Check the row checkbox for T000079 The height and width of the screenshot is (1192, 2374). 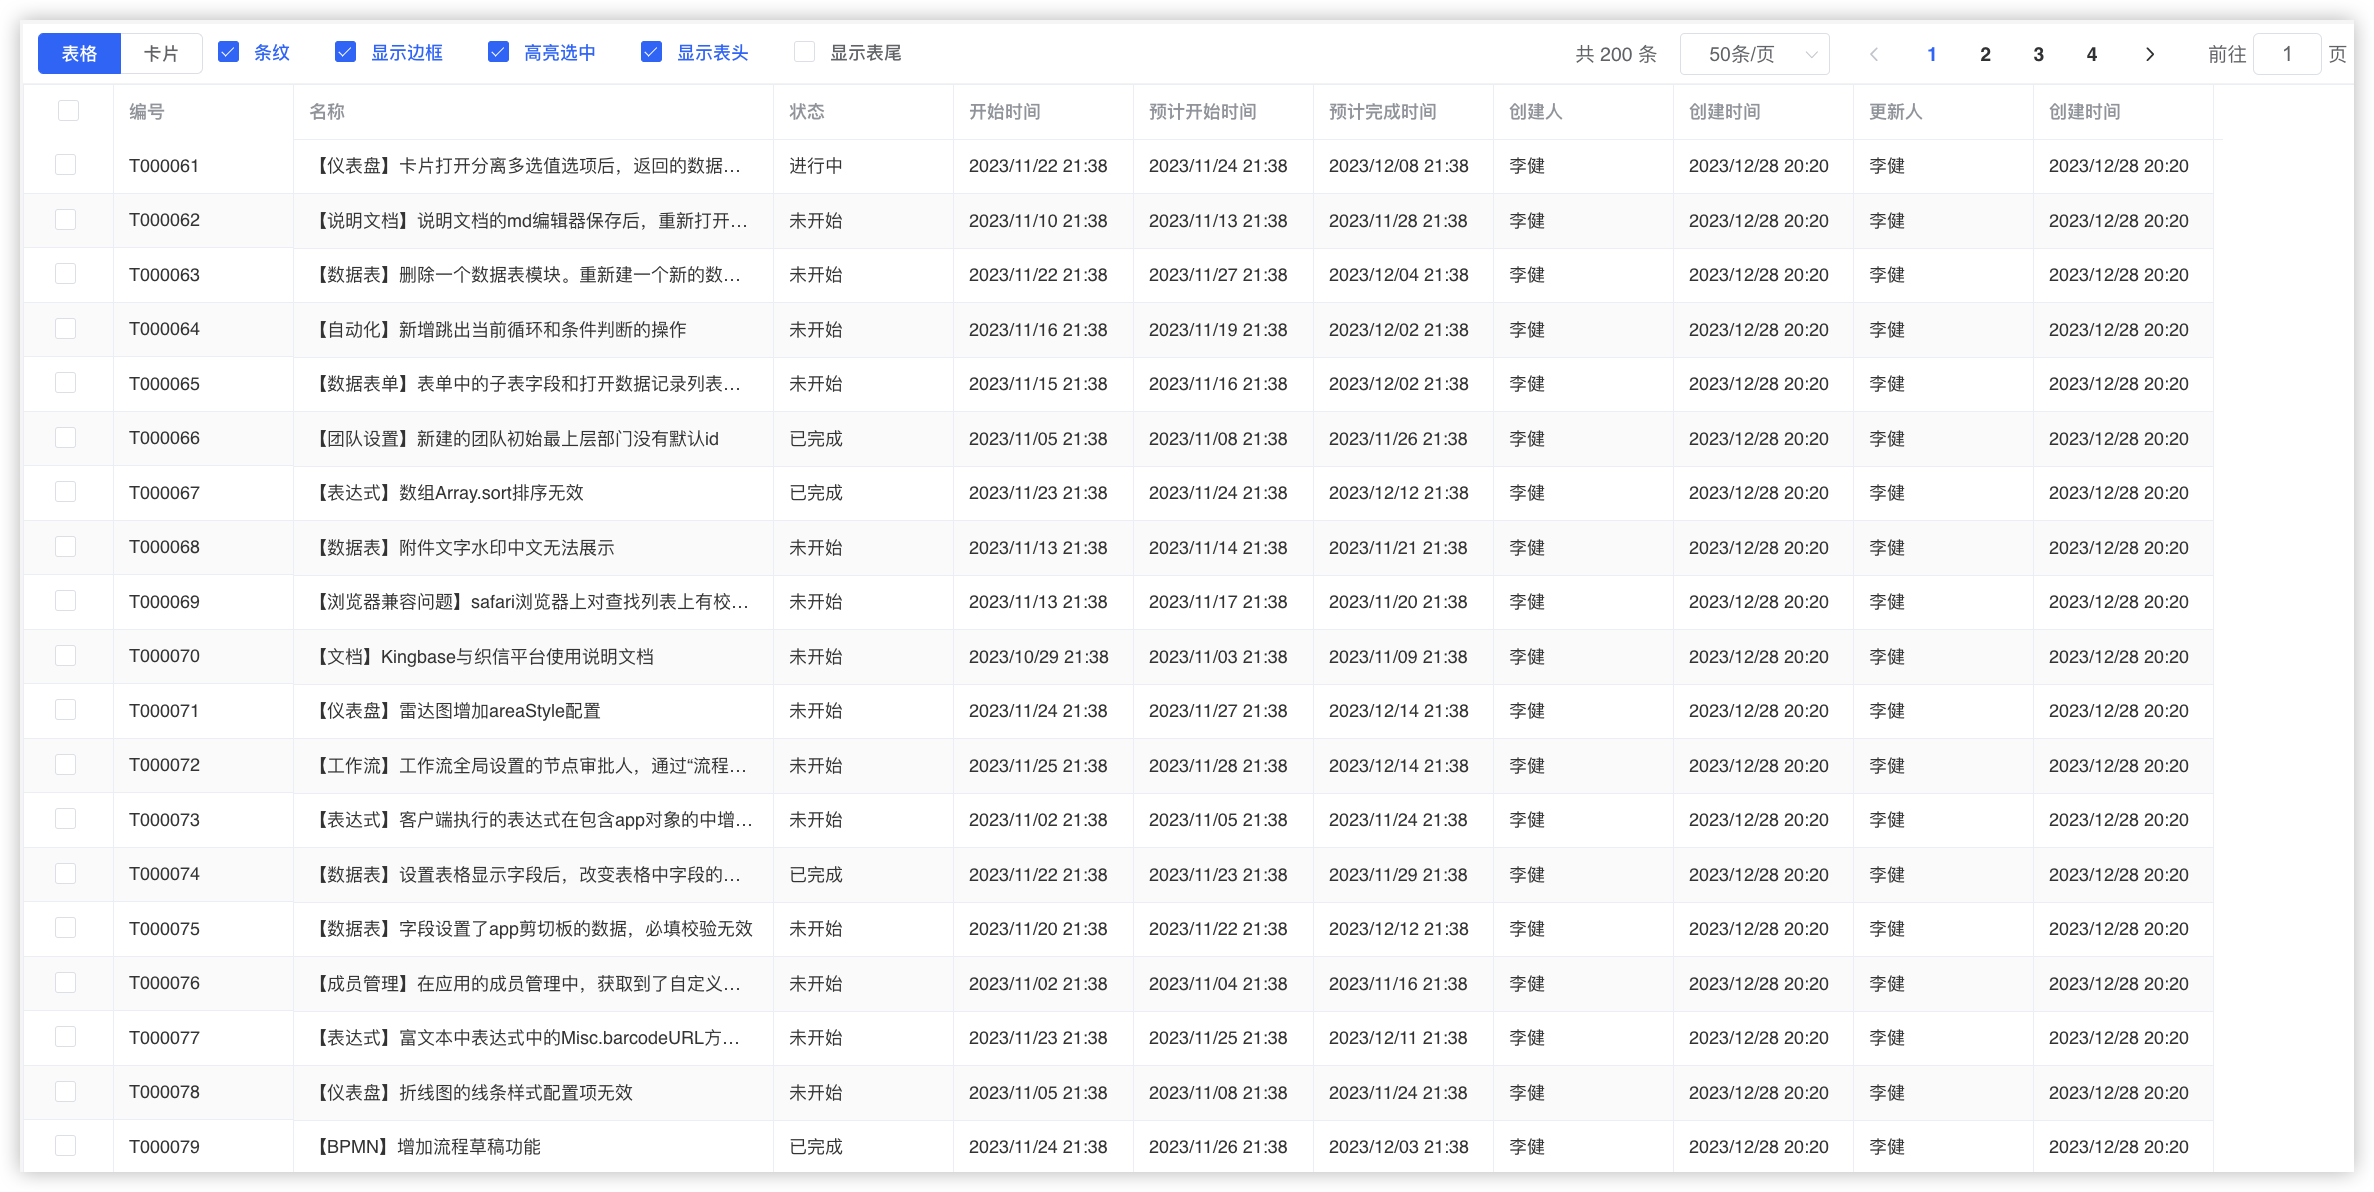pos(65,1146)
